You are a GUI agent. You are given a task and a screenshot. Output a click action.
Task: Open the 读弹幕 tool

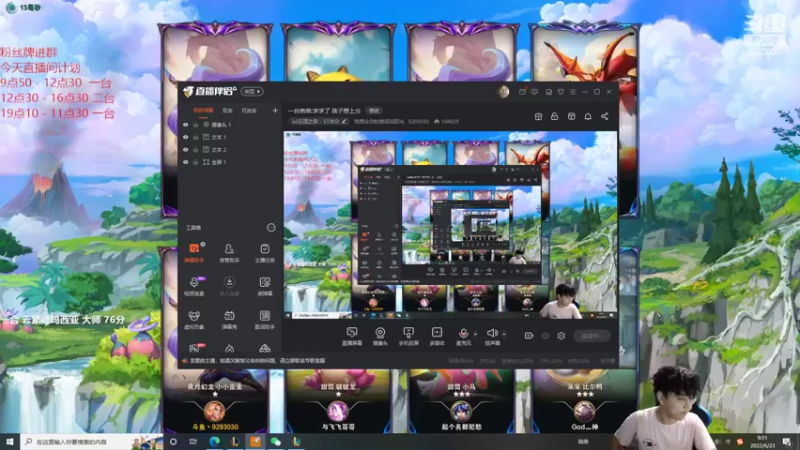(x=264, y=286)
